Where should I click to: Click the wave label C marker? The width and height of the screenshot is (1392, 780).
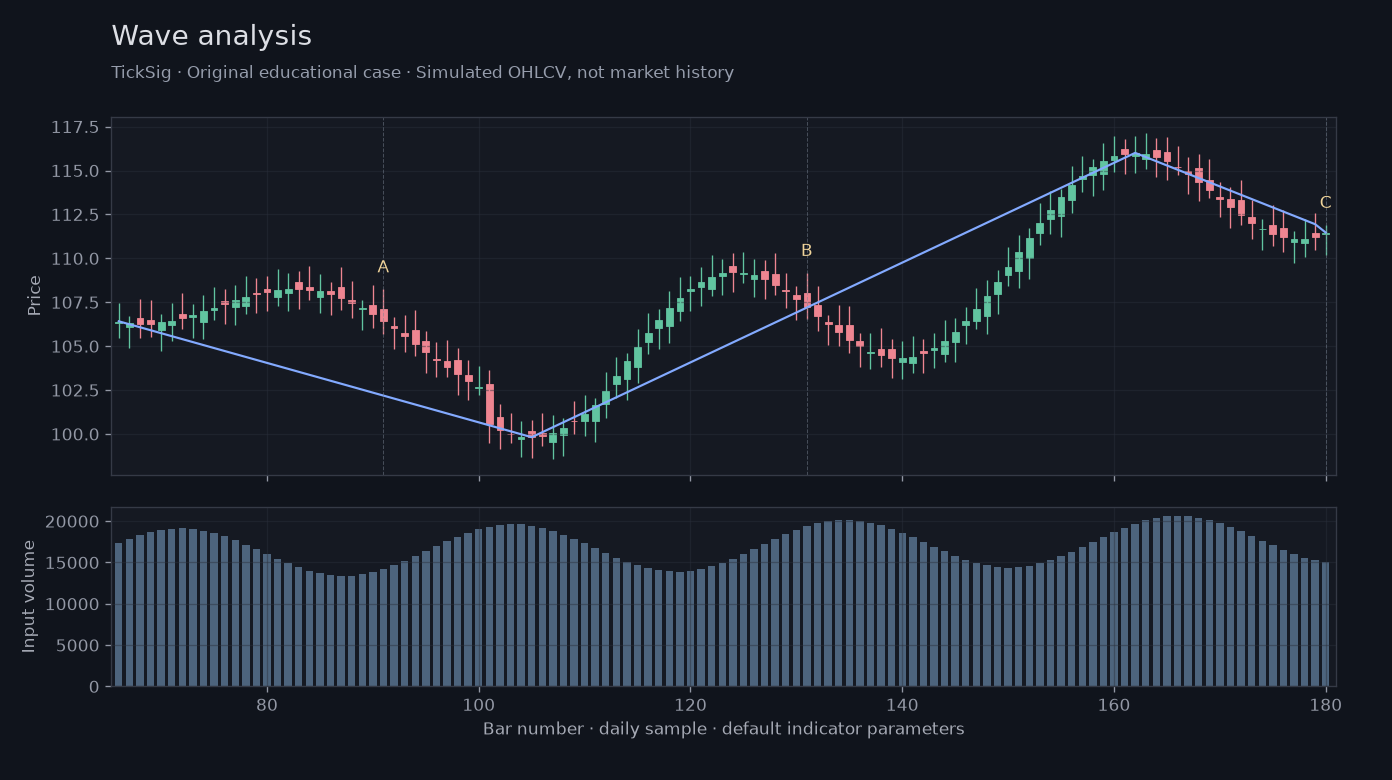pos(1326,203)
